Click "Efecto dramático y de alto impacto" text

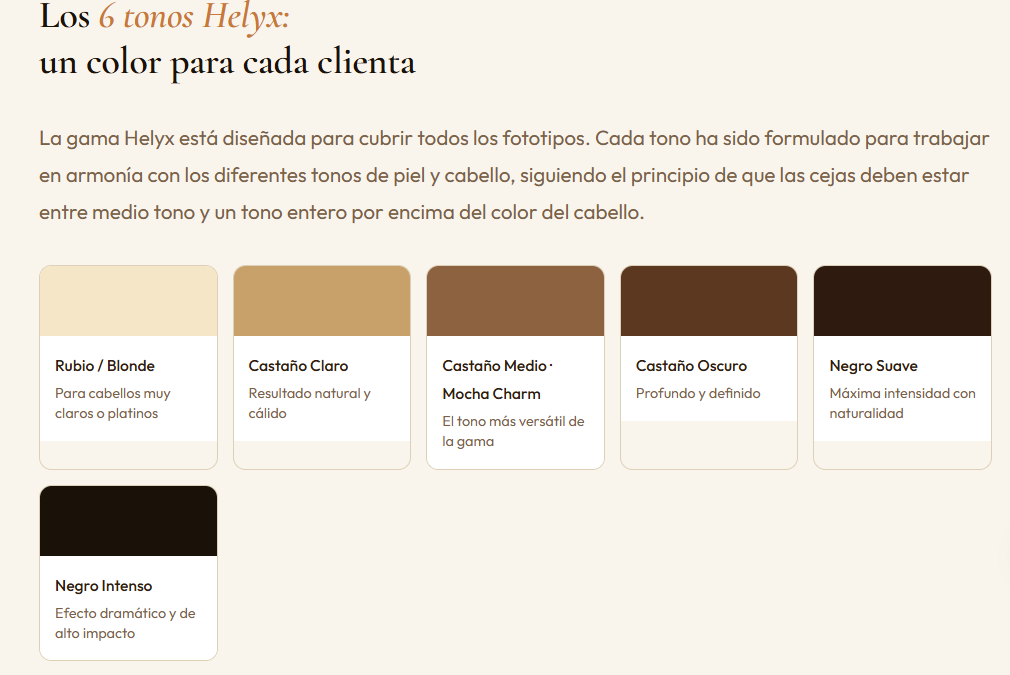125,623
